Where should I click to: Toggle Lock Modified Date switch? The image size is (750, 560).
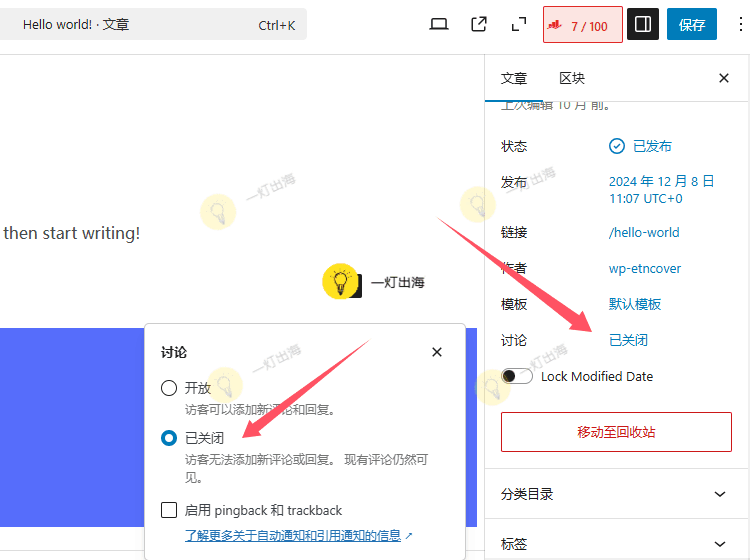[517, 376]
